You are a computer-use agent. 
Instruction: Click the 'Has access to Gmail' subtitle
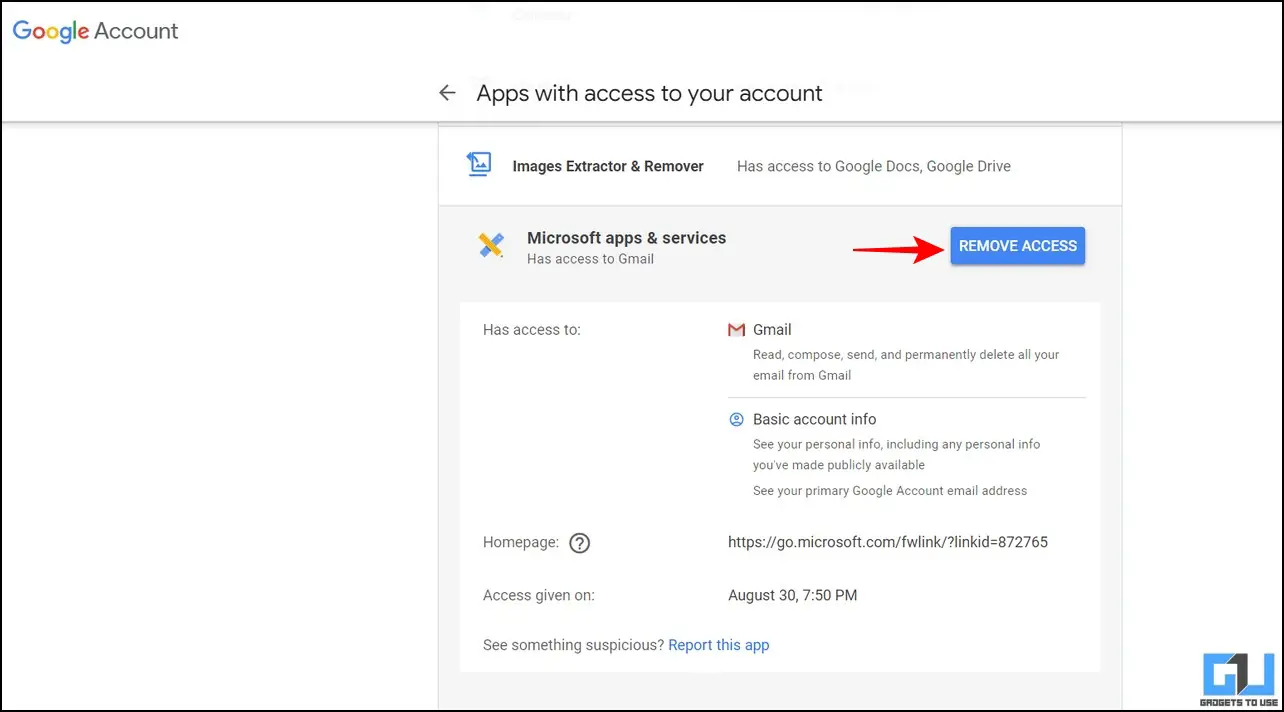coord(590,259)
